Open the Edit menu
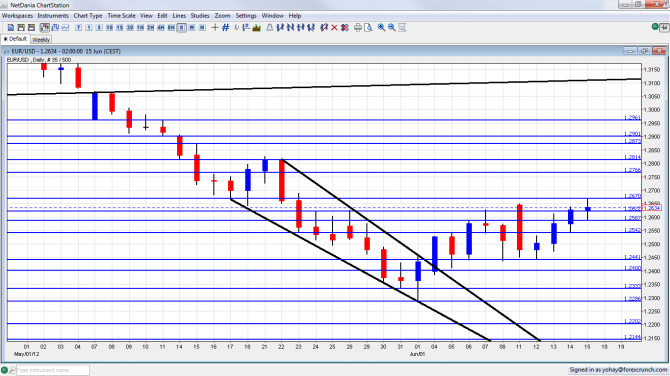The height and width of the screenshot is (376, 670). [162, 15]
